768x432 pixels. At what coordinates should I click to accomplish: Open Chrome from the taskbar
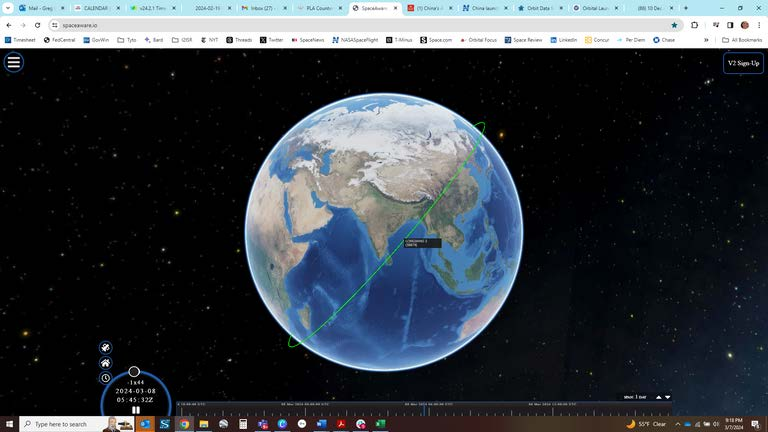[x=184, y=424]
